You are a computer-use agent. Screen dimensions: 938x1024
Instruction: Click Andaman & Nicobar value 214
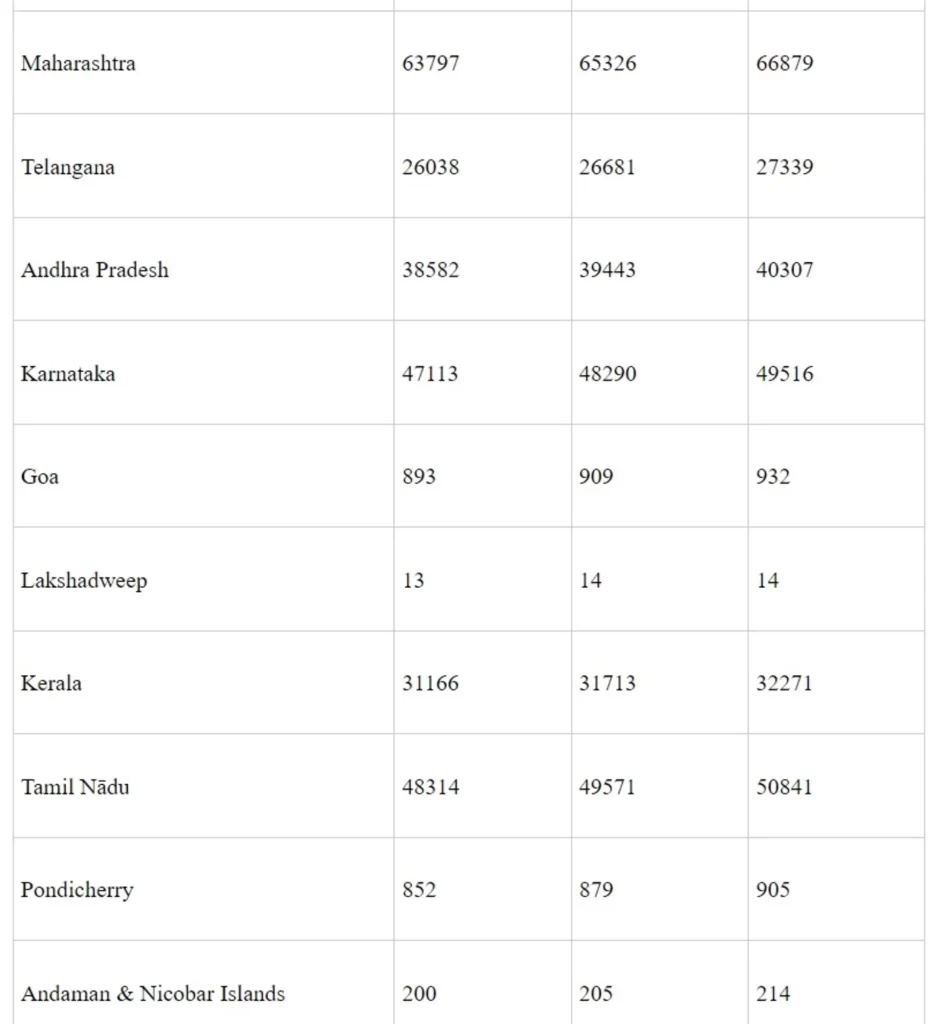click(x=773, y=994)
